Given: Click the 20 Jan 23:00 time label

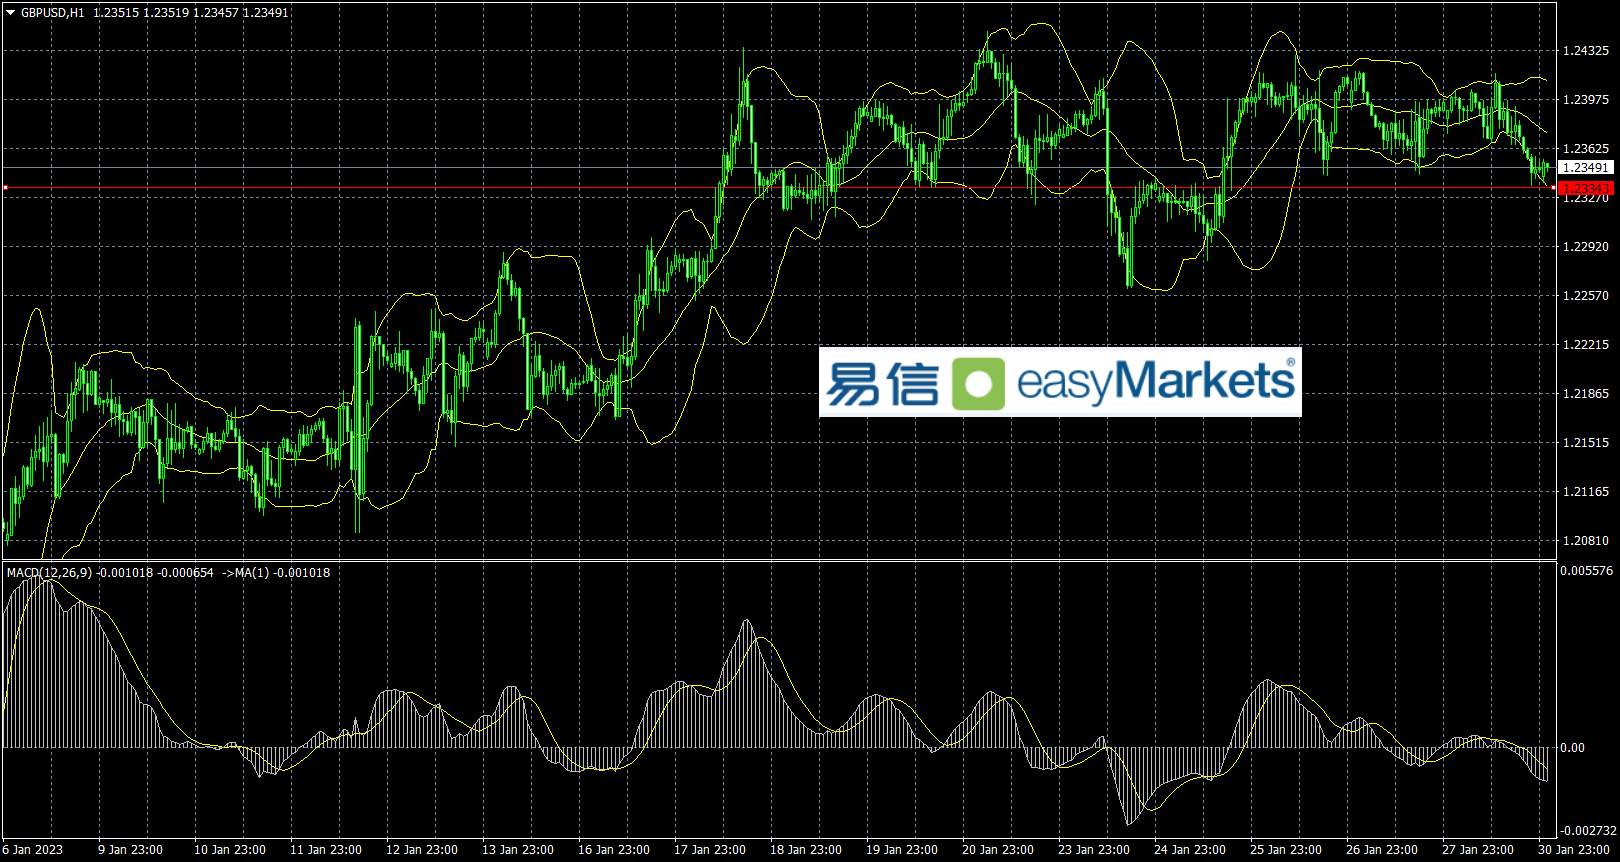Looking at the screenshot, I should click(x=998, y=850).
